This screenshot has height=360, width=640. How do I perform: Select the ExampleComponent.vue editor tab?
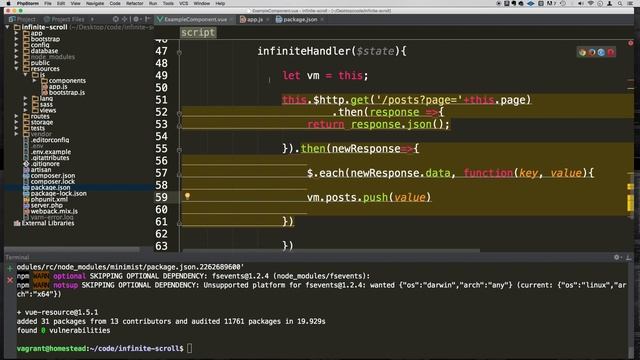click(195, 19)
